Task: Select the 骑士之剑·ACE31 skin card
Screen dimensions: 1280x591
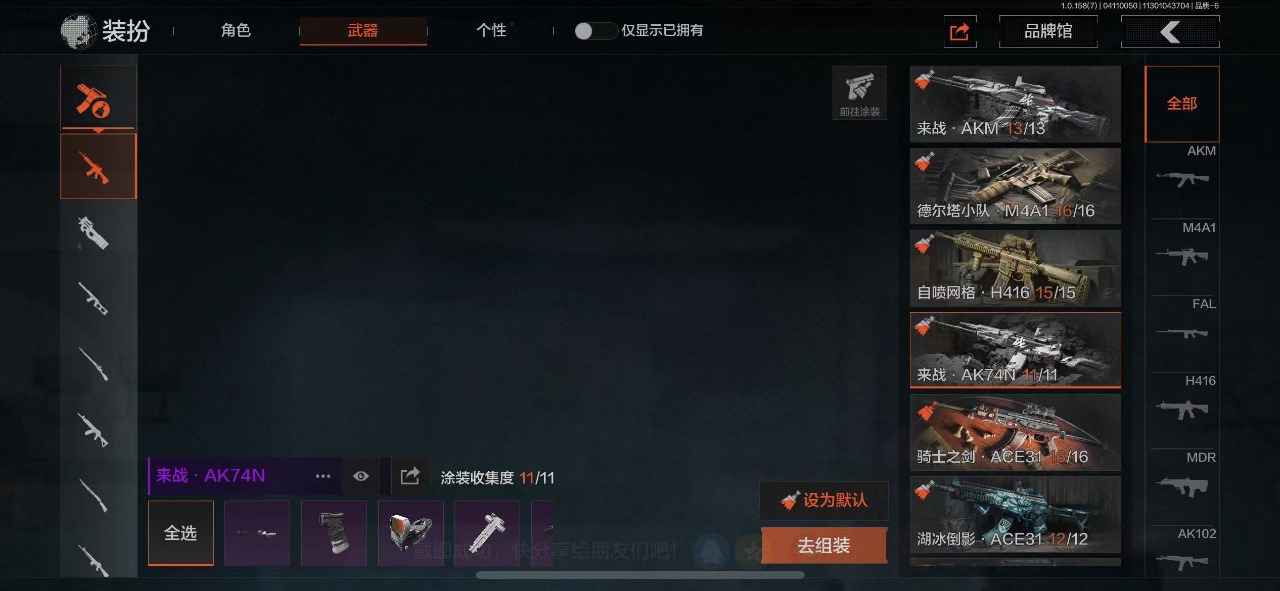Action: [x=1015, y=432]
